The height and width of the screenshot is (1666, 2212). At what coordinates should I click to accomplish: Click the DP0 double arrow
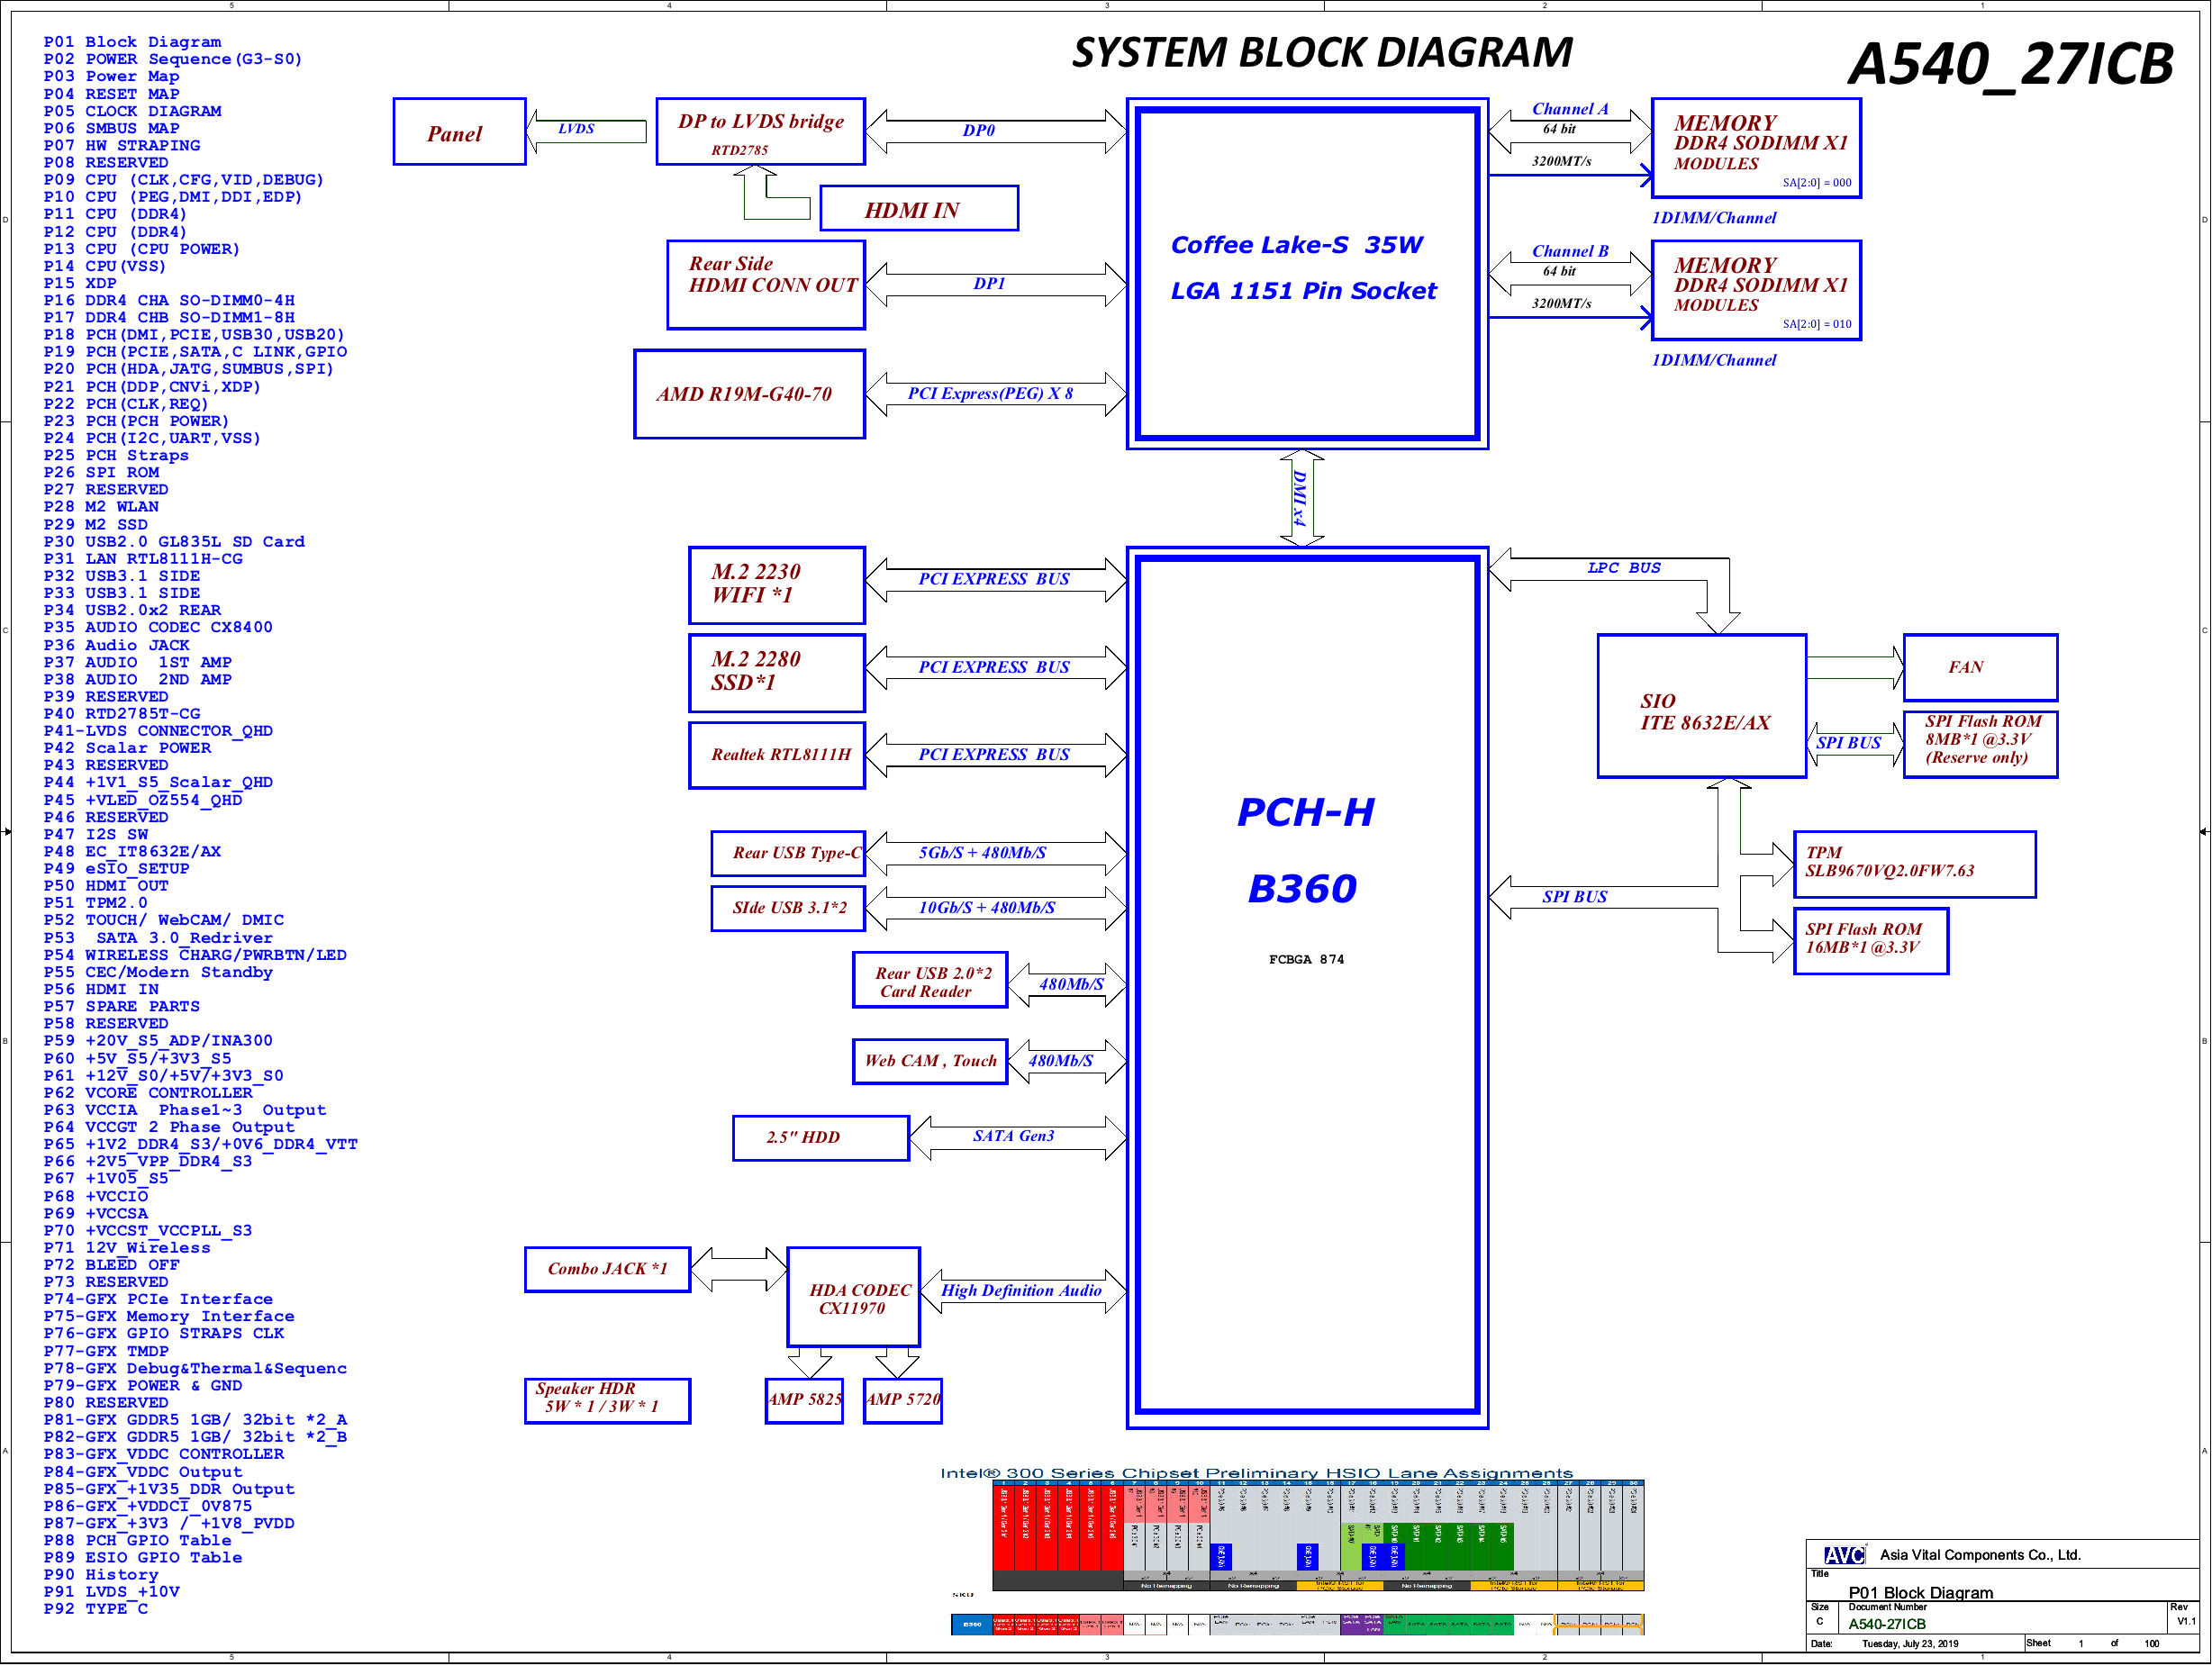[x=995, y=131]
